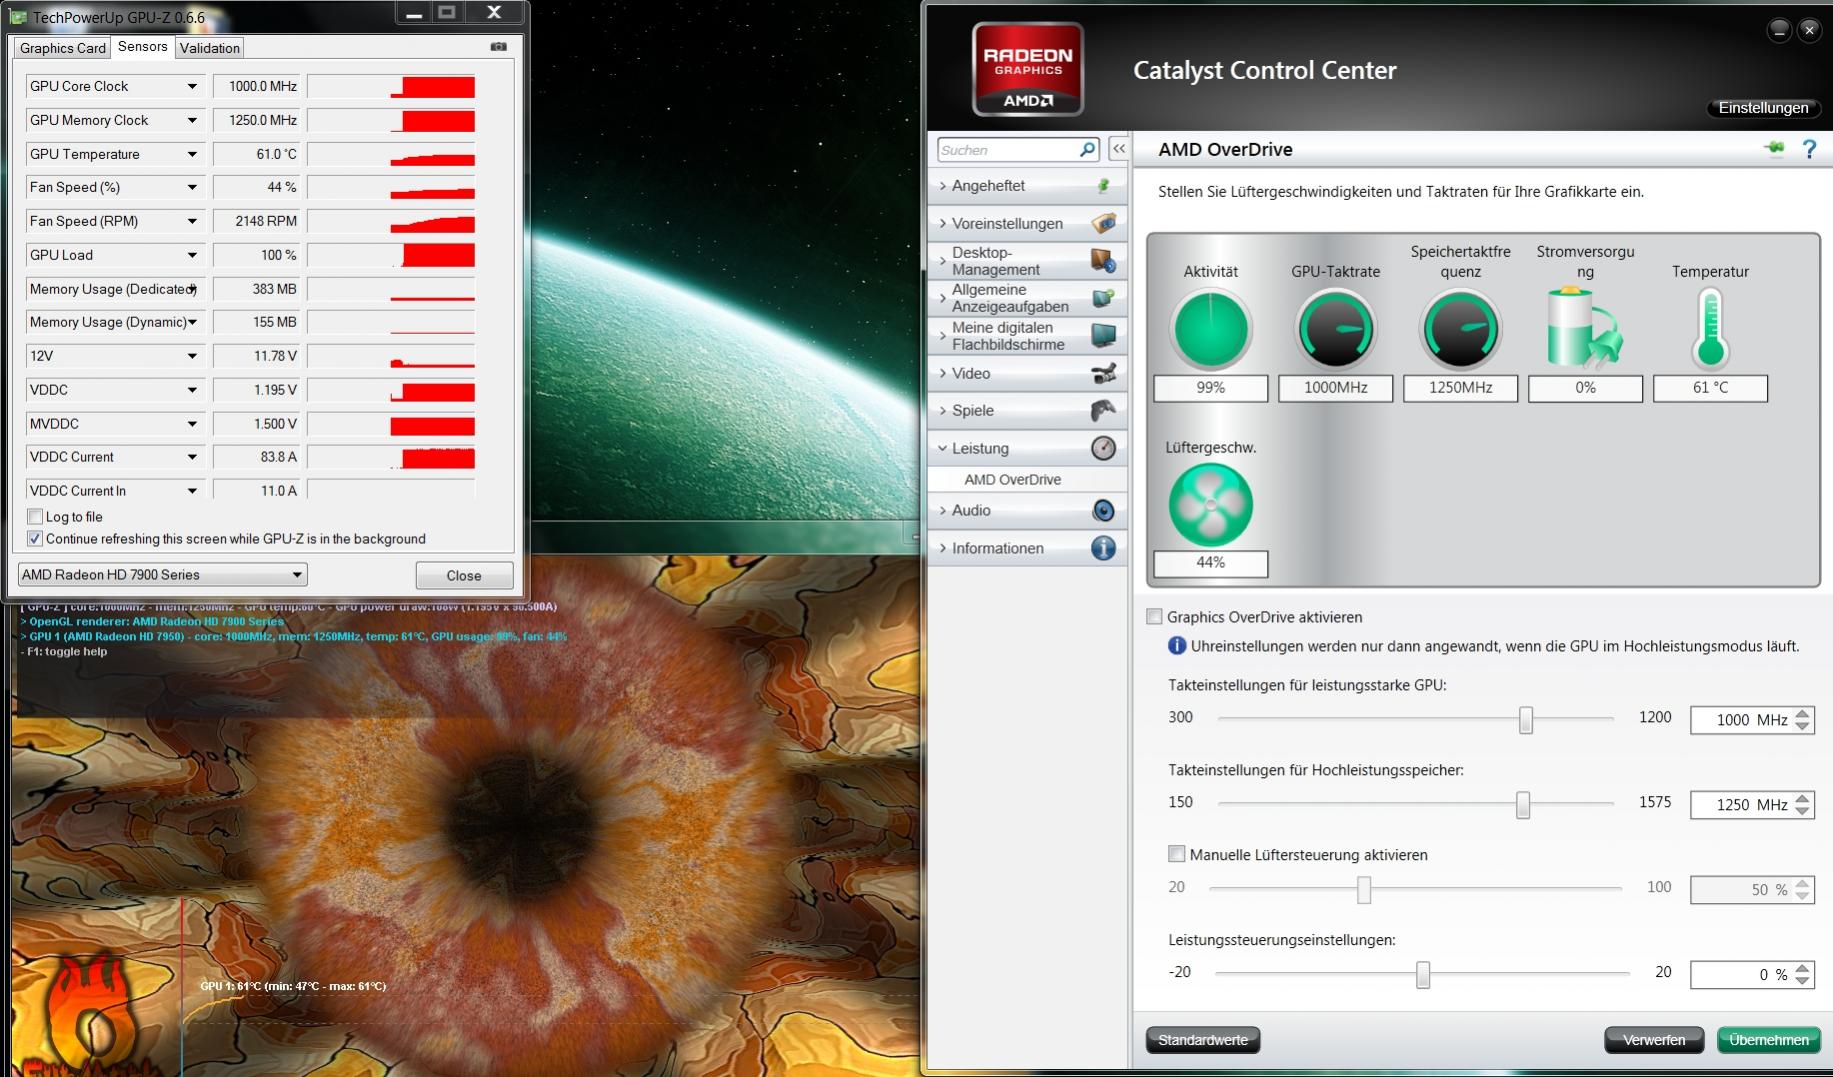Click the Desktop-Management icon
The width and height of the screenshot is (1833, 1077).
1104,261
